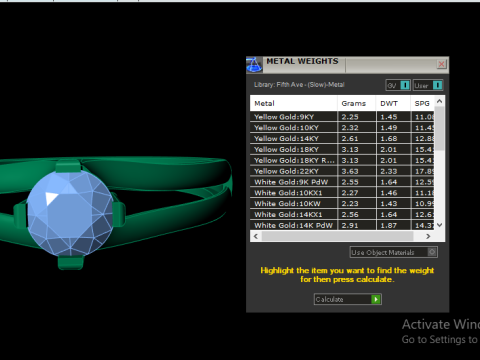The height and width of the screenshot is (360, 480).
Task: Enable the Use Object Materials option
Action: pyautogui.click(x=393, y=252)
